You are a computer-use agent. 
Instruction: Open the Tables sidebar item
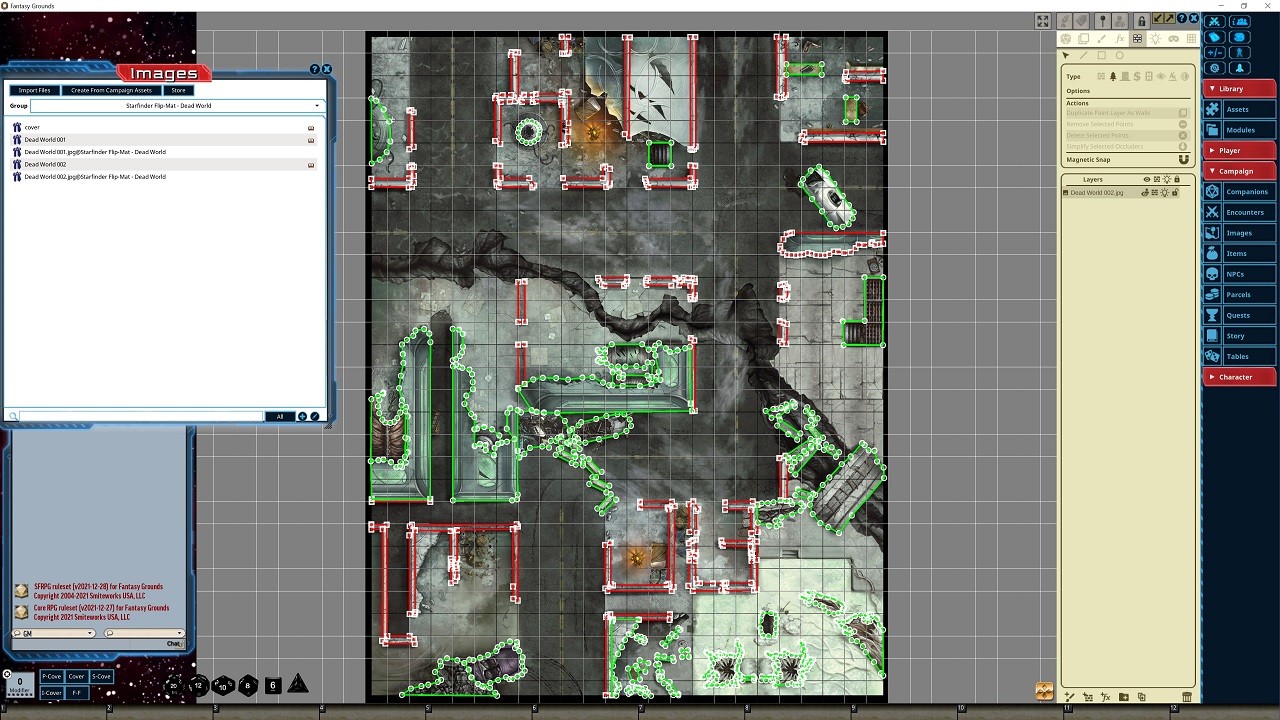(x=1240, y=357)
